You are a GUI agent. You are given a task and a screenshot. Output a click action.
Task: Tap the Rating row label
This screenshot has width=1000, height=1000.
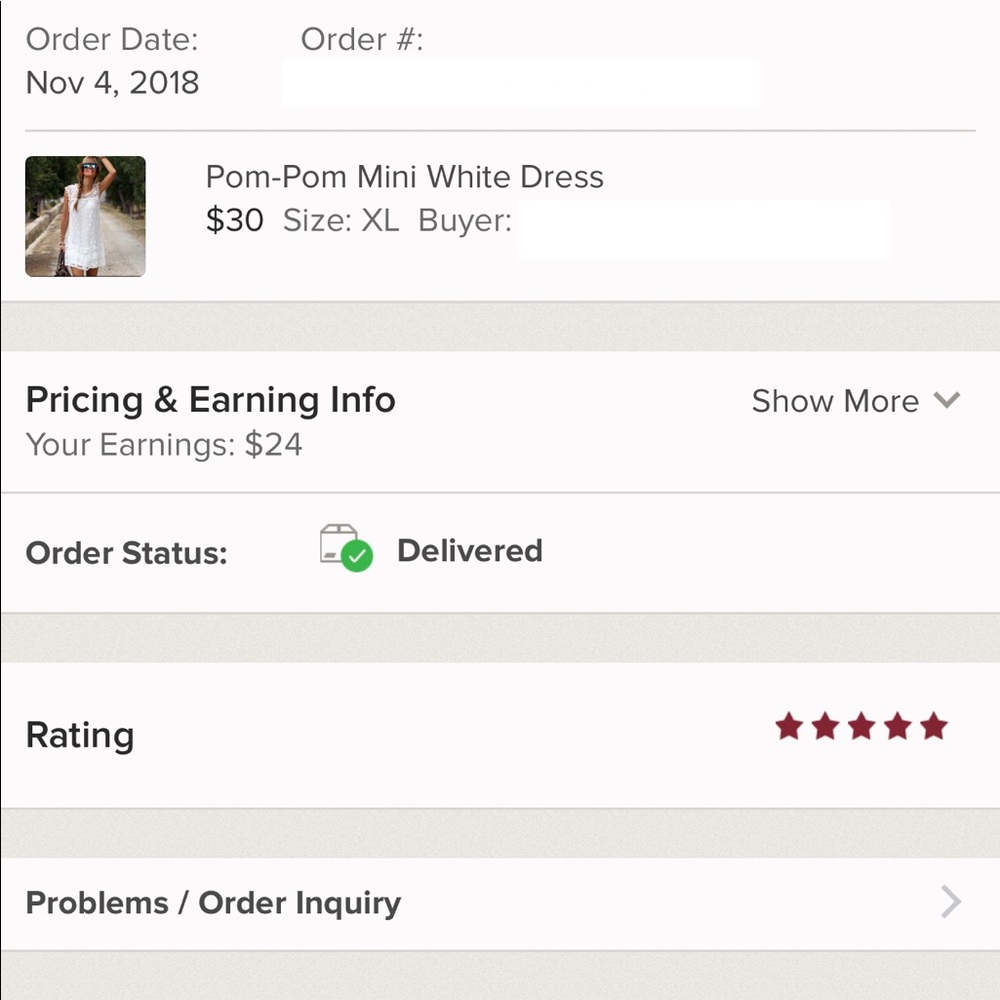80,735
